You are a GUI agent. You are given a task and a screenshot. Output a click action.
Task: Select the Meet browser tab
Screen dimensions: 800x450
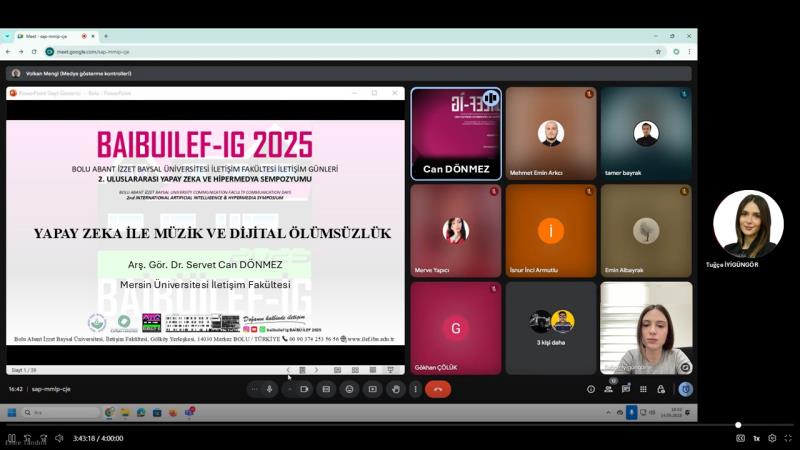[x=55, y=36]
